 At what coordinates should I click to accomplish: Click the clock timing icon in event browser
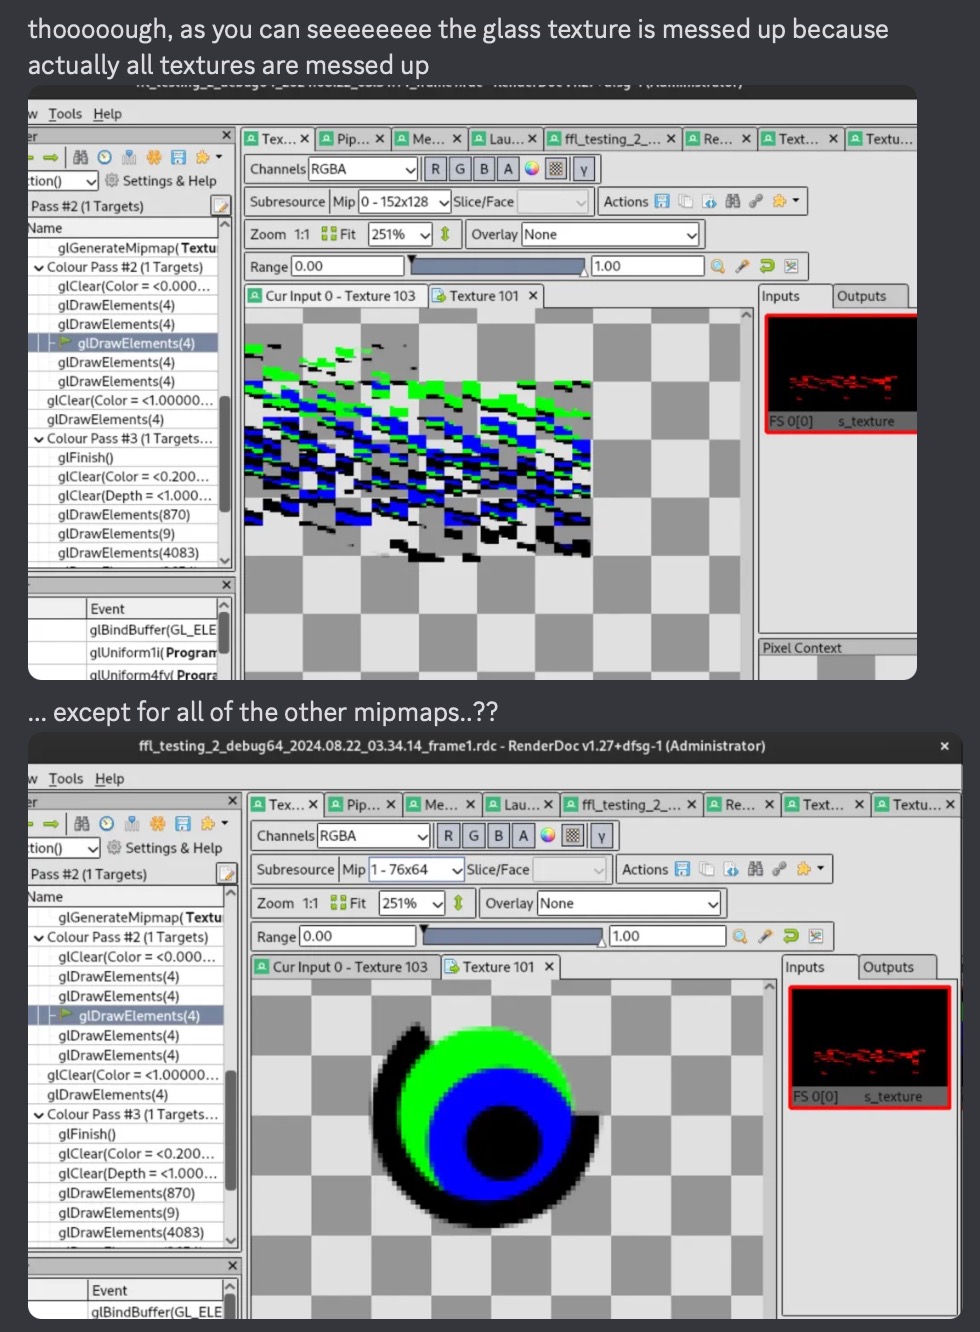pos(106,157)
